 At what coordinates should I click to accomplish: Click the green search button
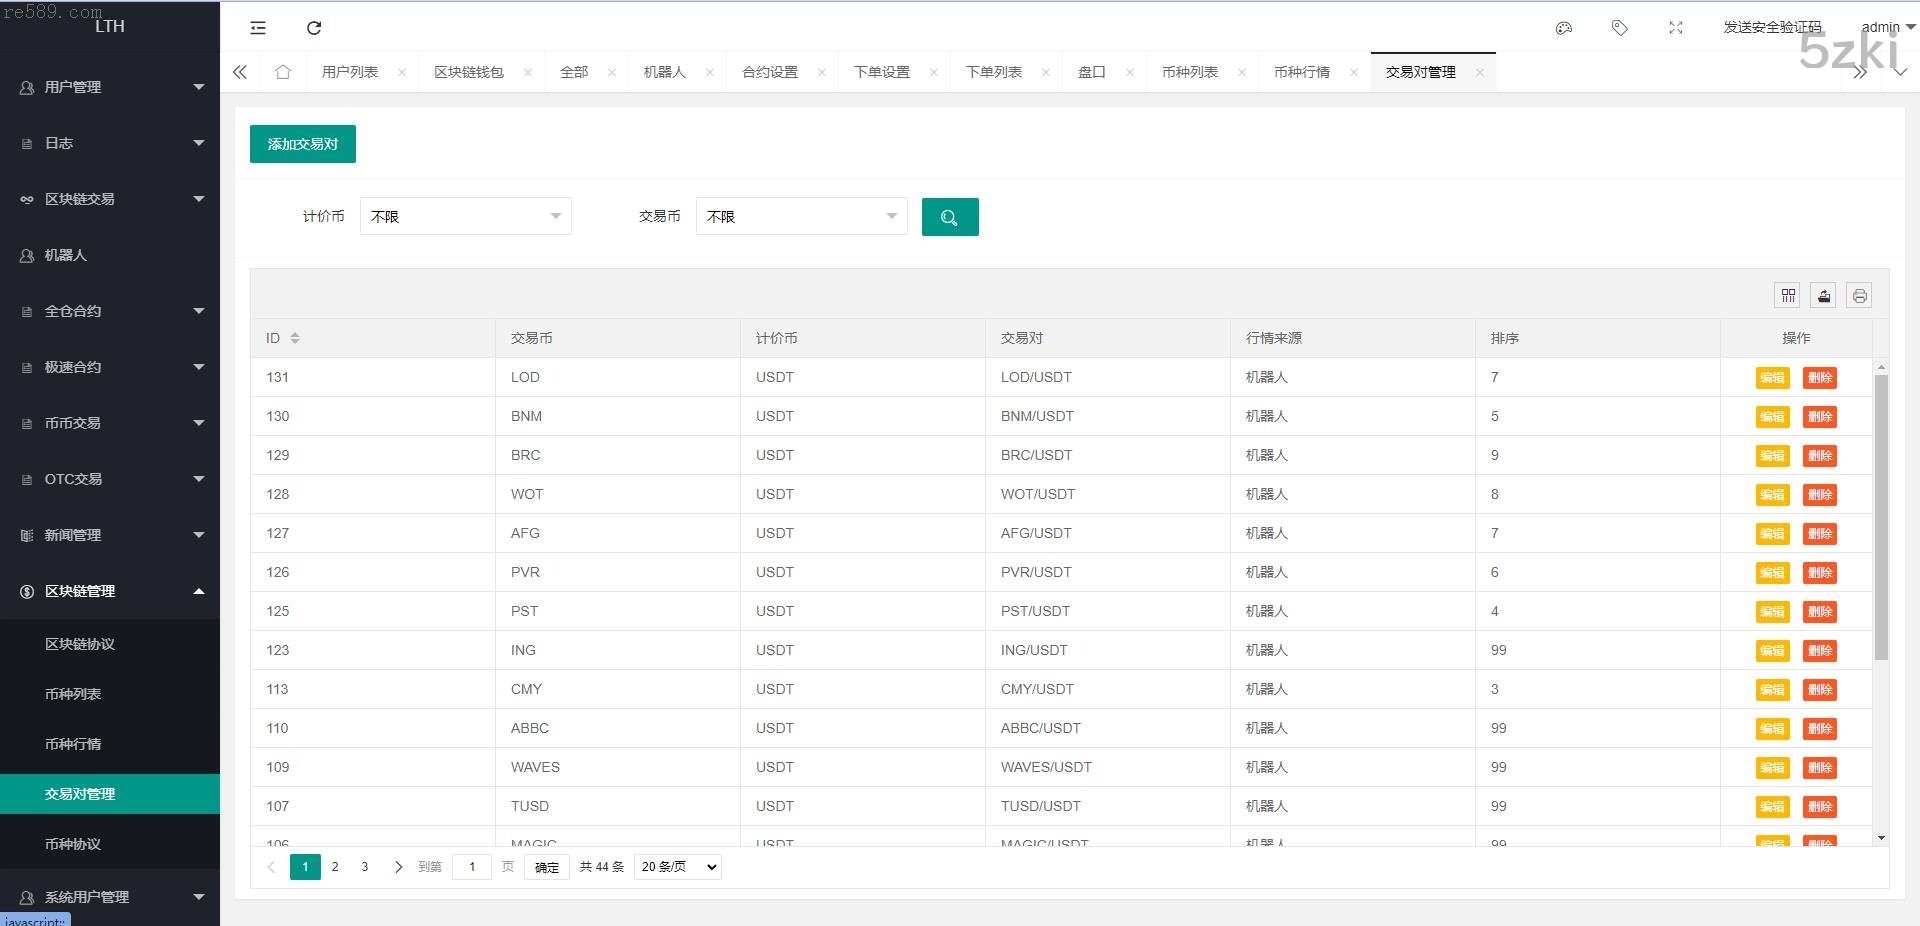[949, 217]
